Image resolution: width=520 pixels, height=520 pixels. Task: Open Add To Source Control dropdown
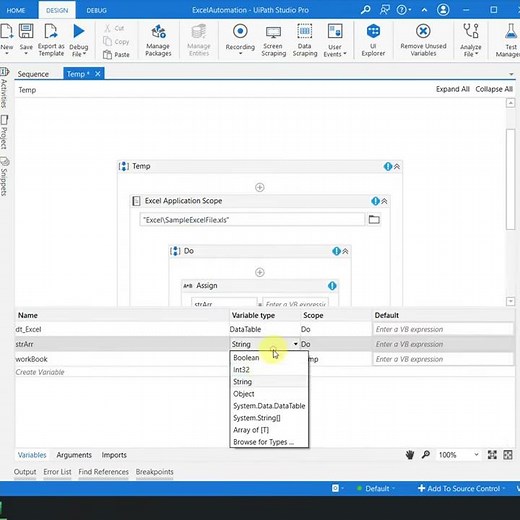[x=462, y=488]
